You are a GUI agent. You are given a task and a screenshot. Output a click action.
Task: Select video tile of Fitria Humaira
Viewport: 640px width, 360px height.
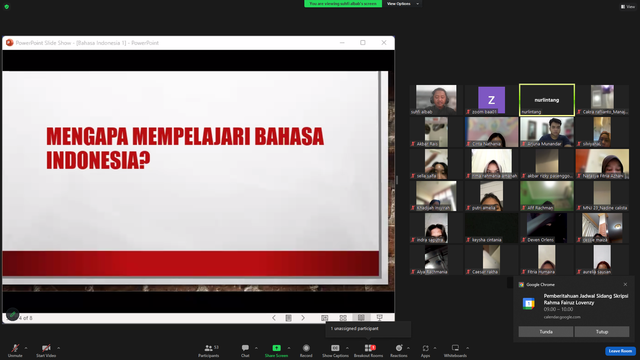pyautogui.click(x=547, y=260)
